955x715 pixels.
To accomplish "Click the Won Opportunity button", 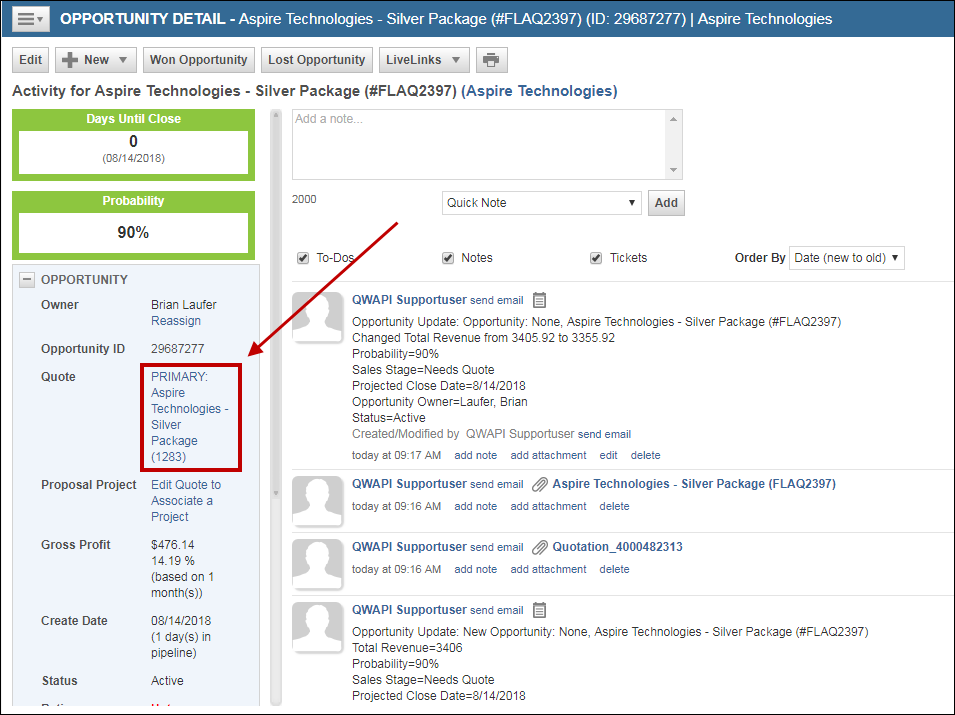I will click(198, 60).
